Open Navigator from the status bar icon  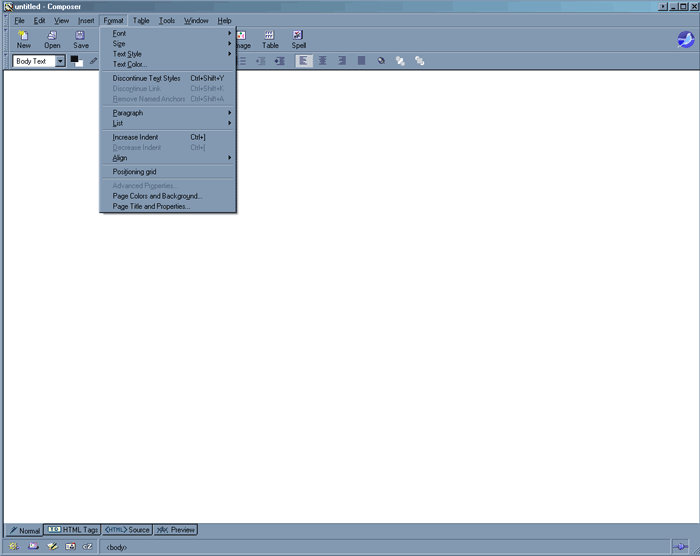tap(14, 547)
